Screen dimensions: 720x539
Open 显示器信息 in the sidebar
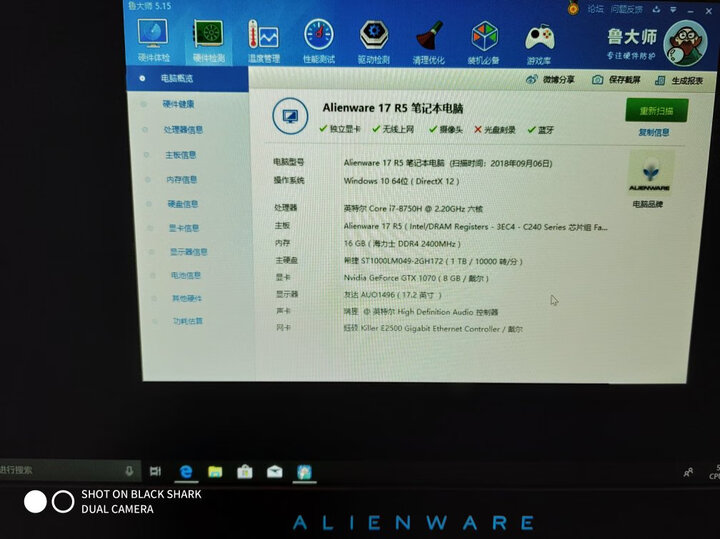pos(188,252)
